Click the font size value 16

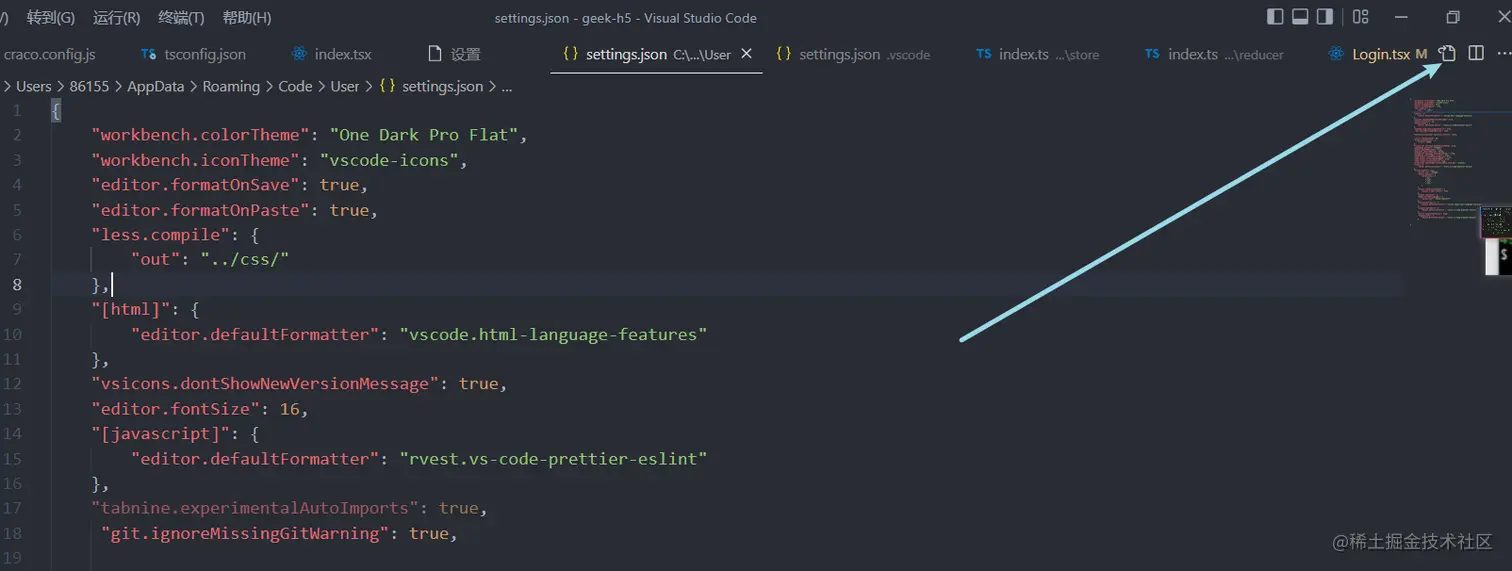pos(289,409)
